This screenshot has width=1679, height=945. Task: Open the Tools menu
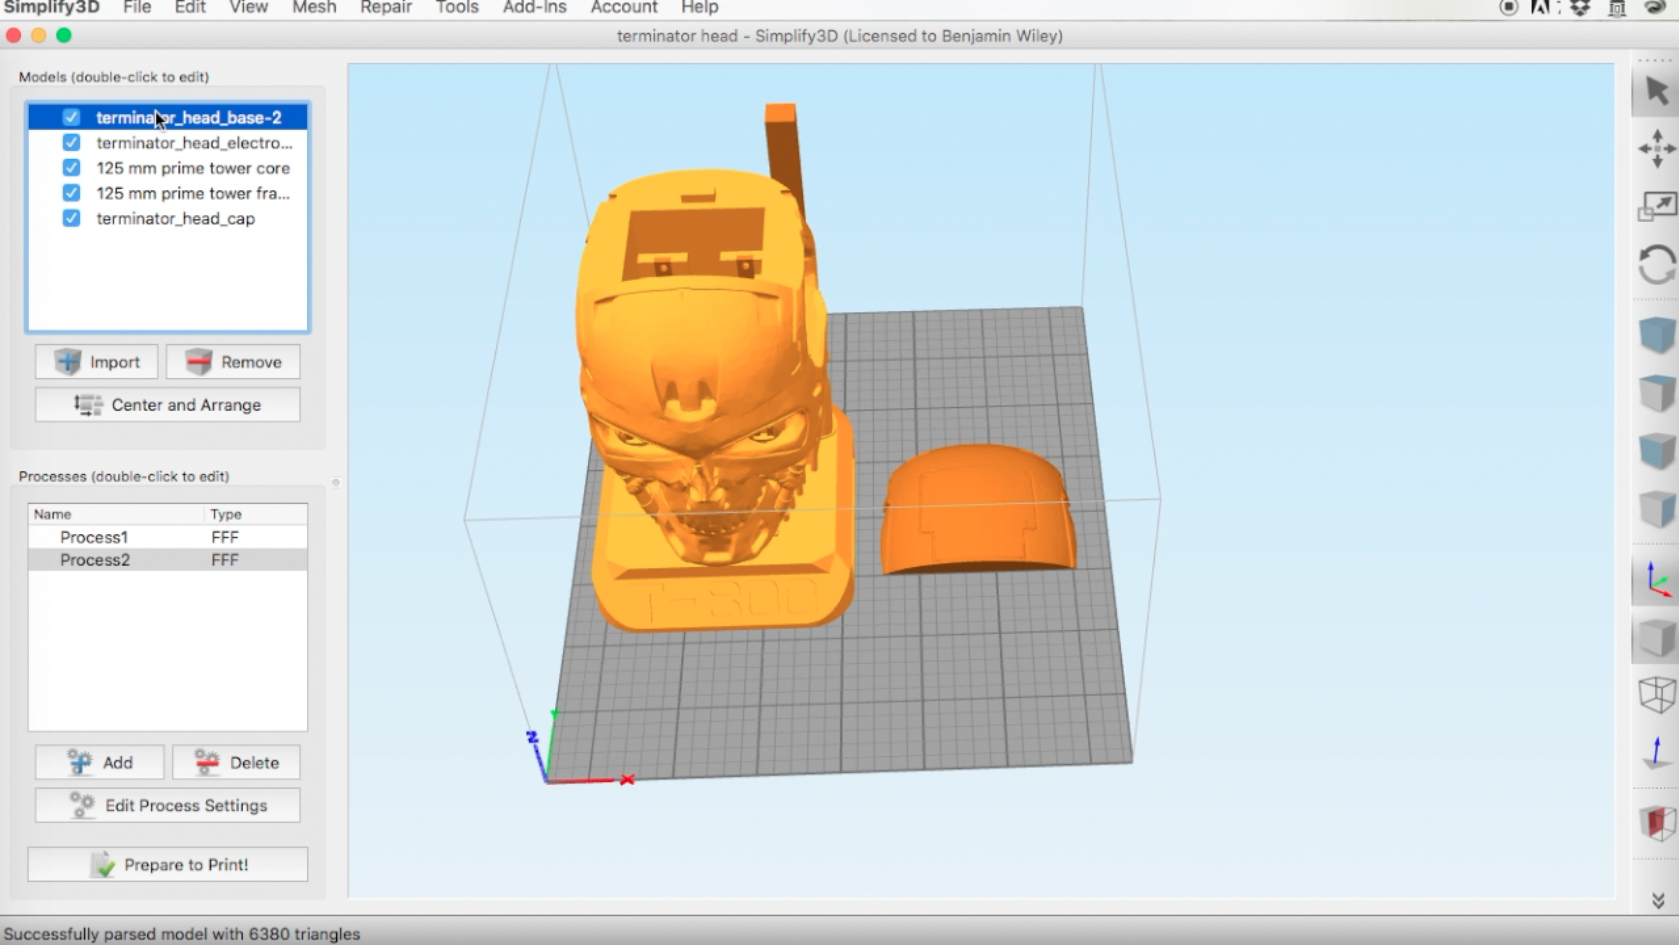click(x=457, y=8)
